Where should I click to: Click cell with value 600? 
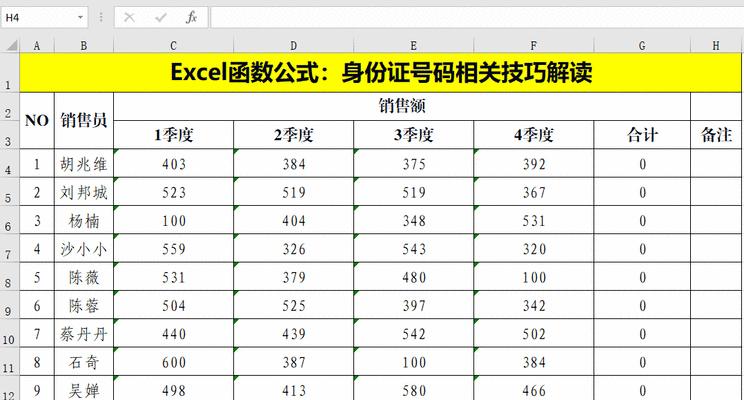[x=173, y=362]
